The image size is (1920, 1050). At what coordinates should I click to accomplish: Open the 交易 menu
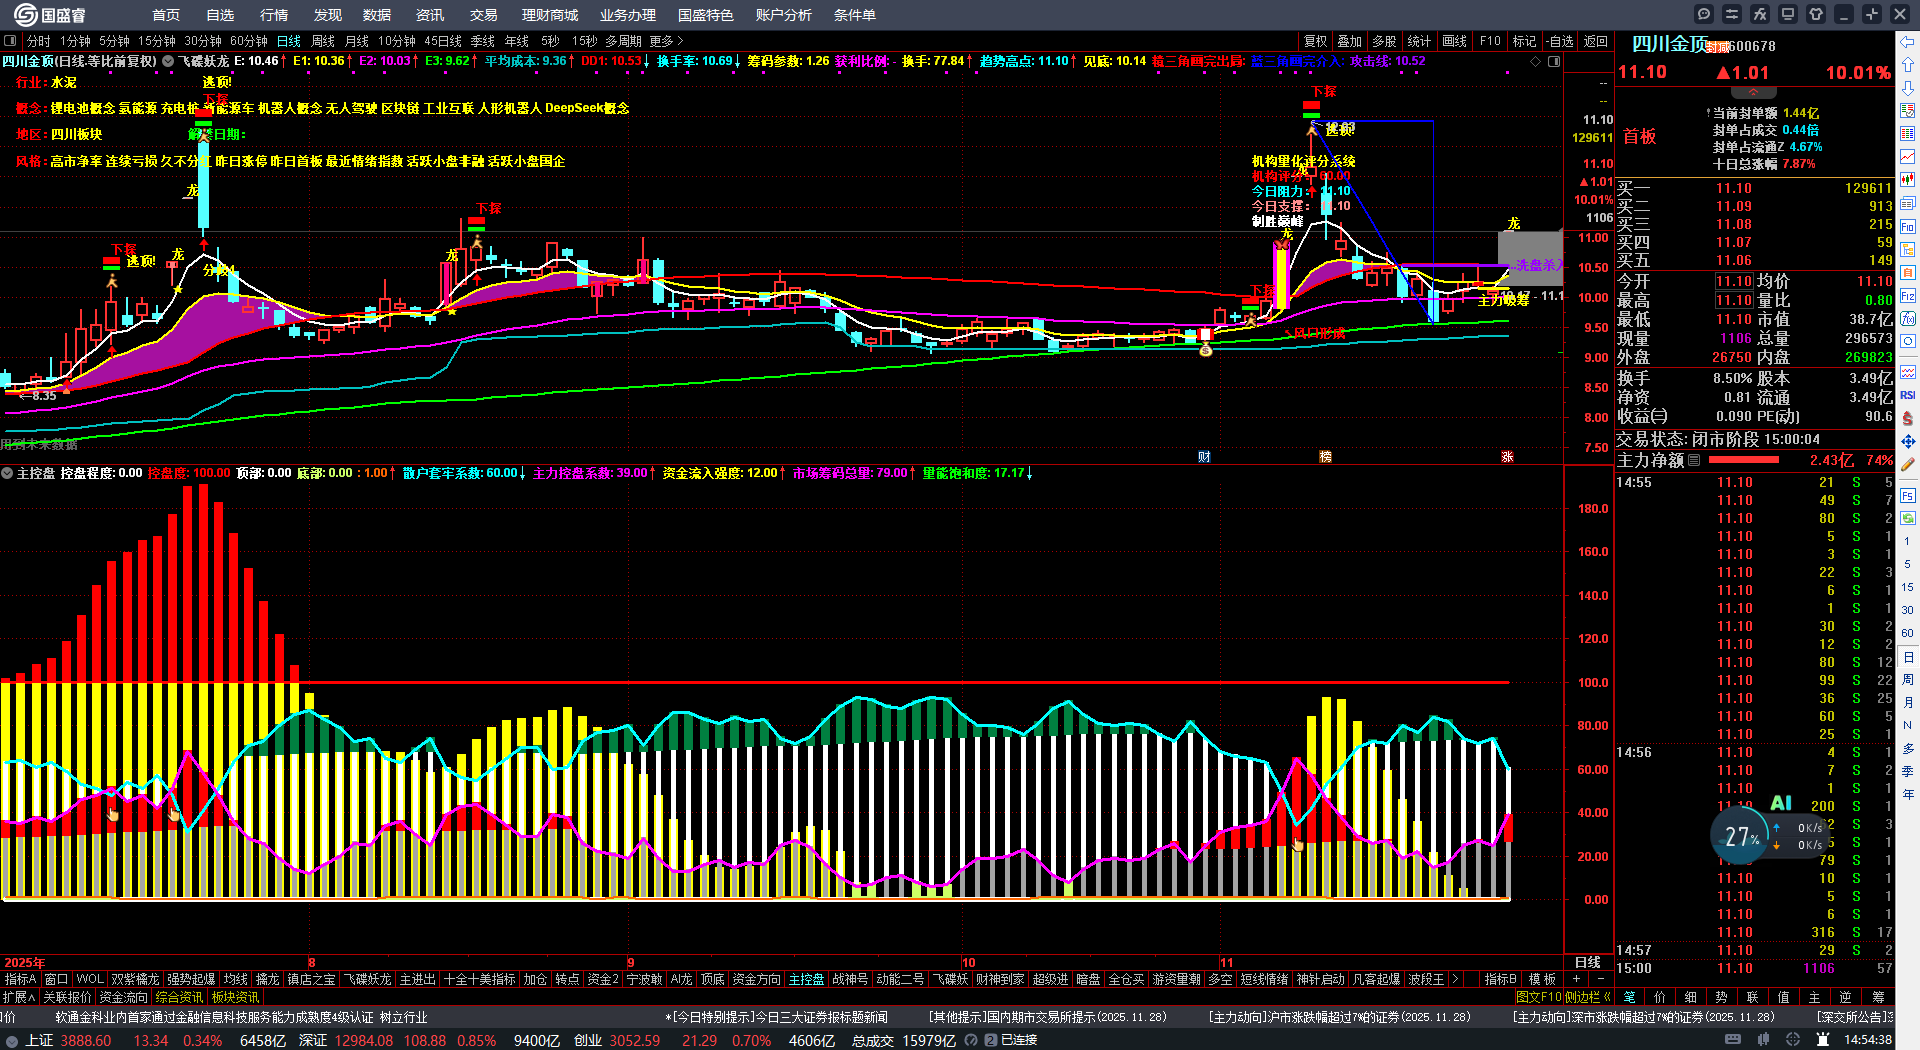coord(484,15)
